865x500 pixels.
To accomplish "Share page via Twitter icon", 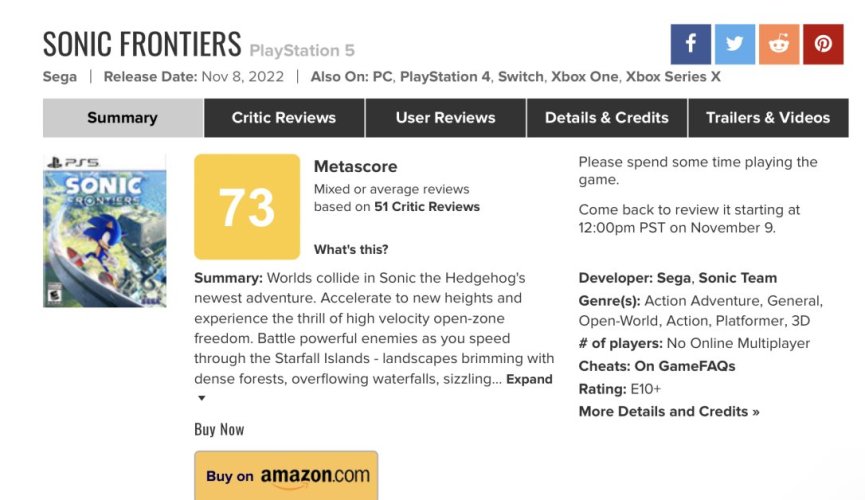I will point(735,44).
